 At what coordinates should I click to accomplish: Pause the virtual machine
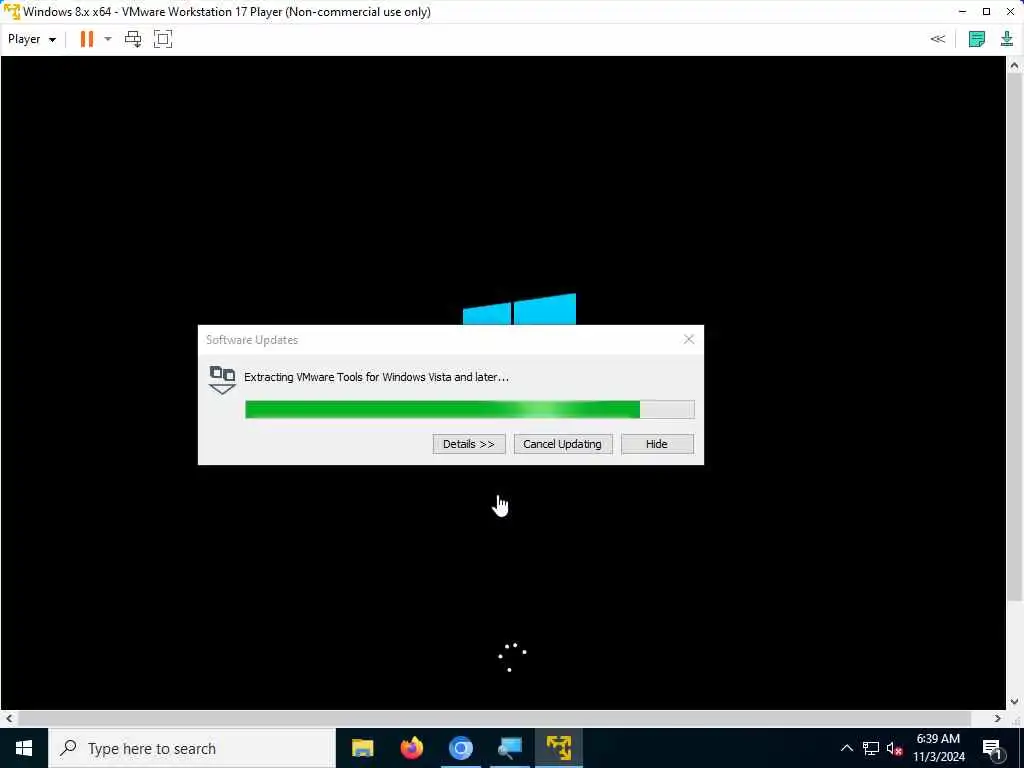tap(86, 39)
